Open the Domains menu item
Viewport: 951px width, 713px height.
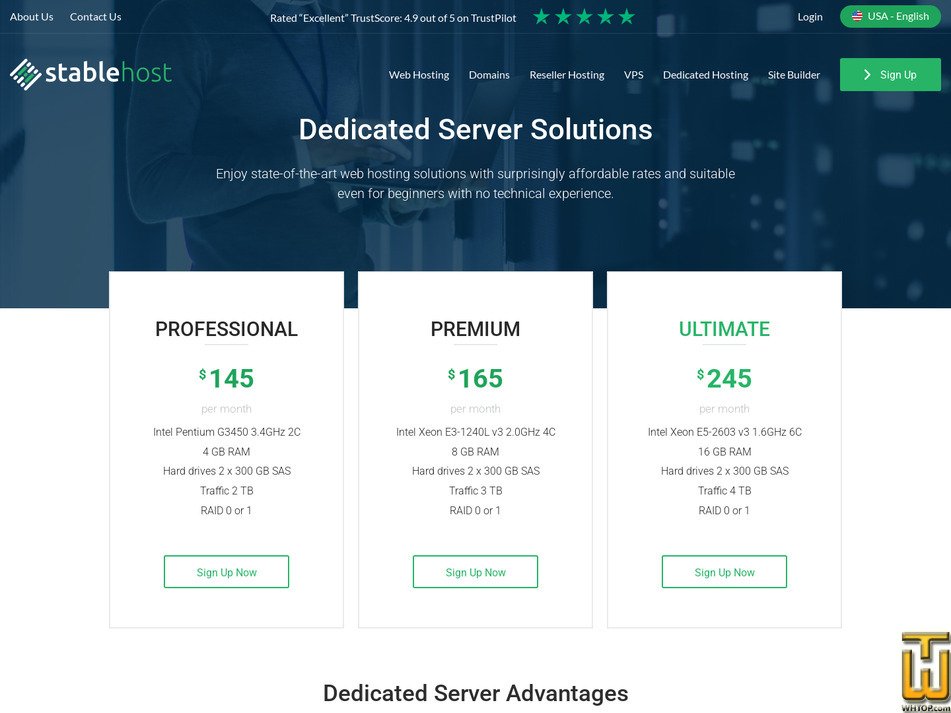click(489, 75)
